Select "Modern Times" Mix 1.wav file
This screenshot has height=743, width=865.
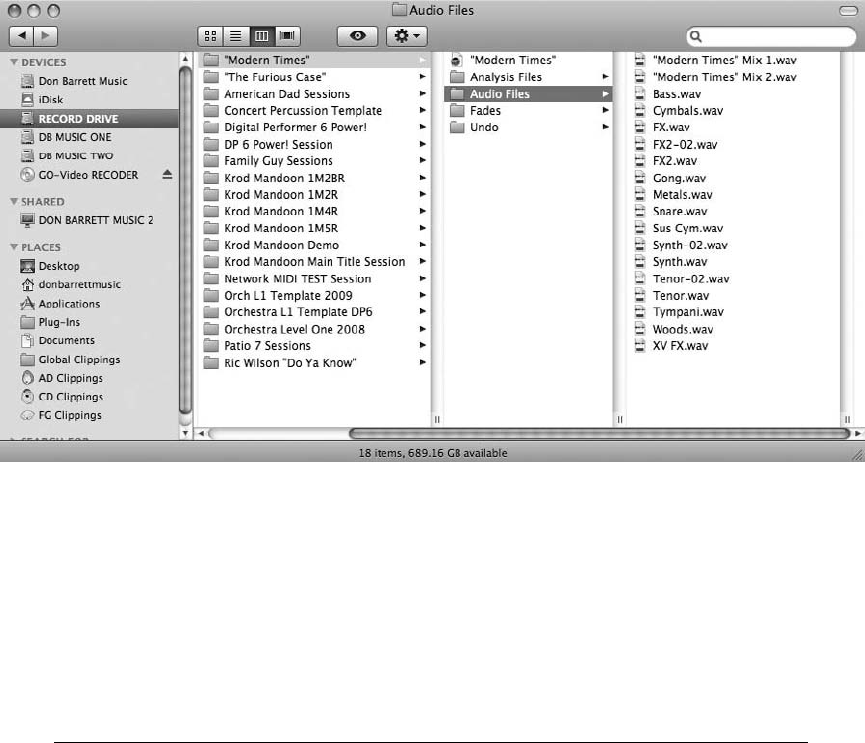734,60
